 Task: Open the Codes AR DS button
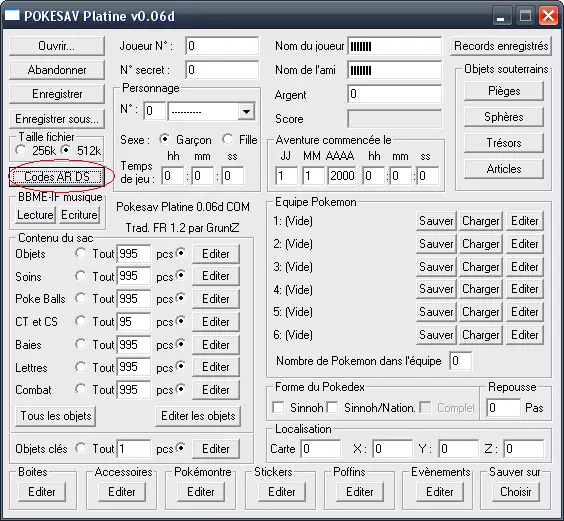pos(57,177)
